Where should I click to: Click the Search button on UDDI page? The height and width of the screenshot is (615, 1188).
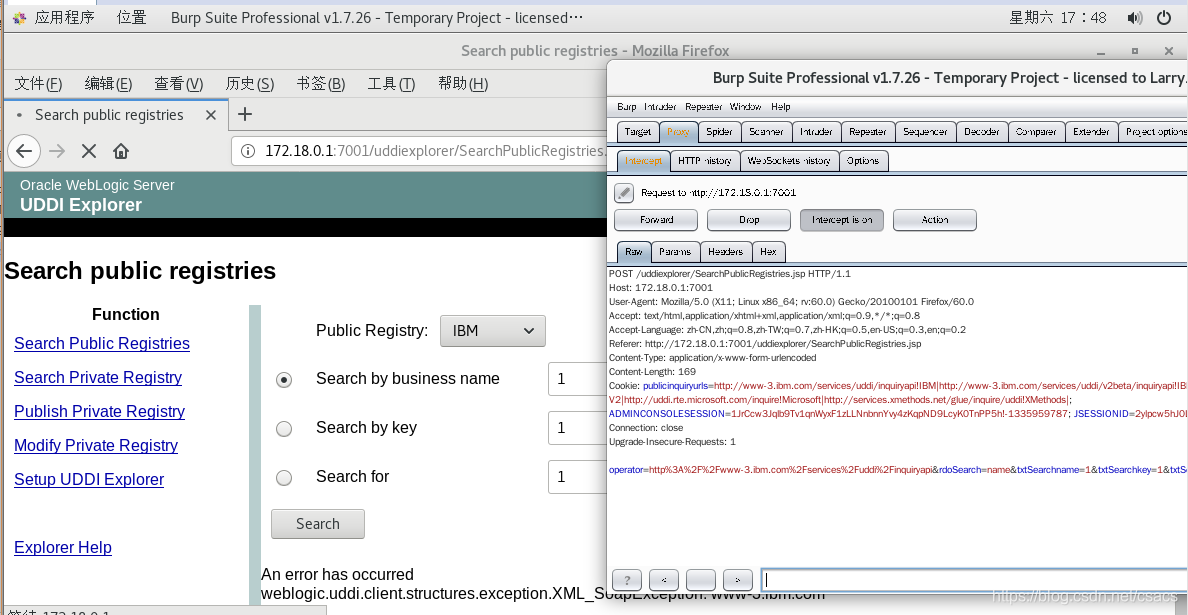(317, 524)
